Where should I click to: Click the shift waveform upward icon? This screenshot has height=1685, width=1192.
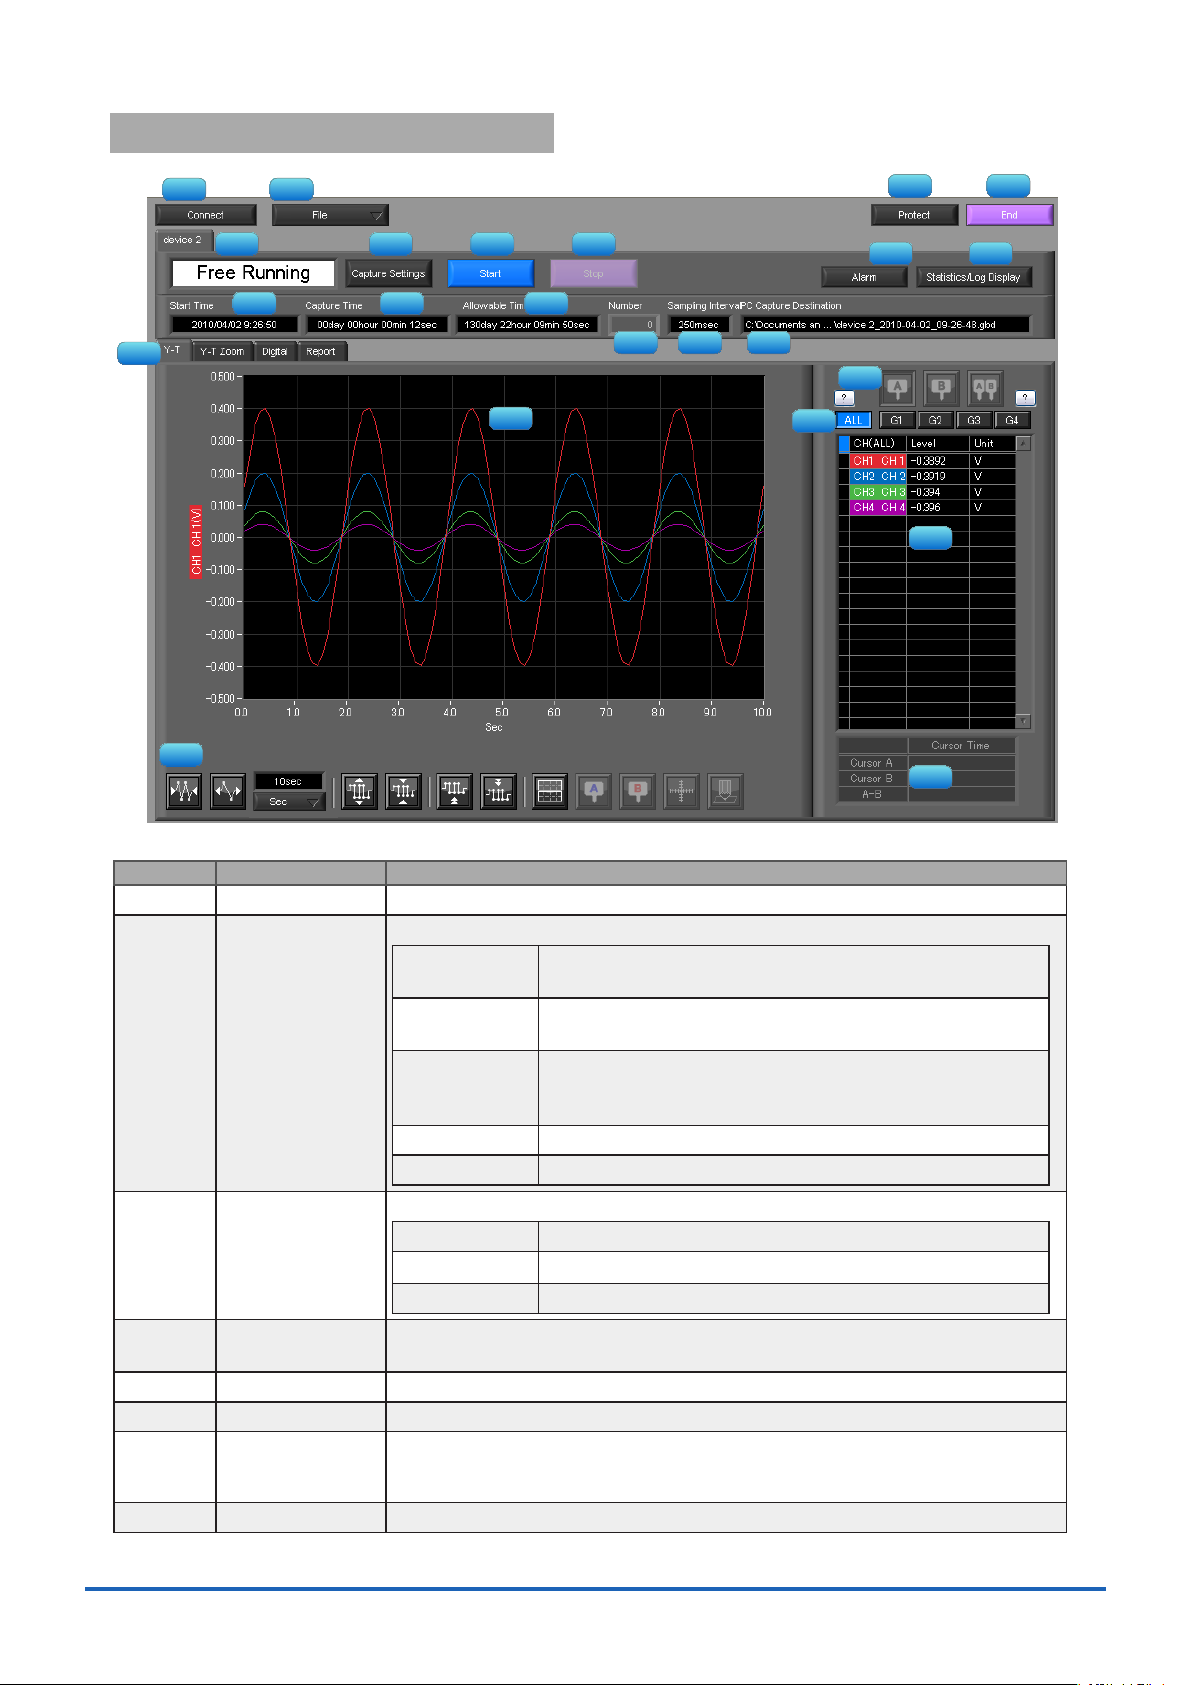coord(455,792)
